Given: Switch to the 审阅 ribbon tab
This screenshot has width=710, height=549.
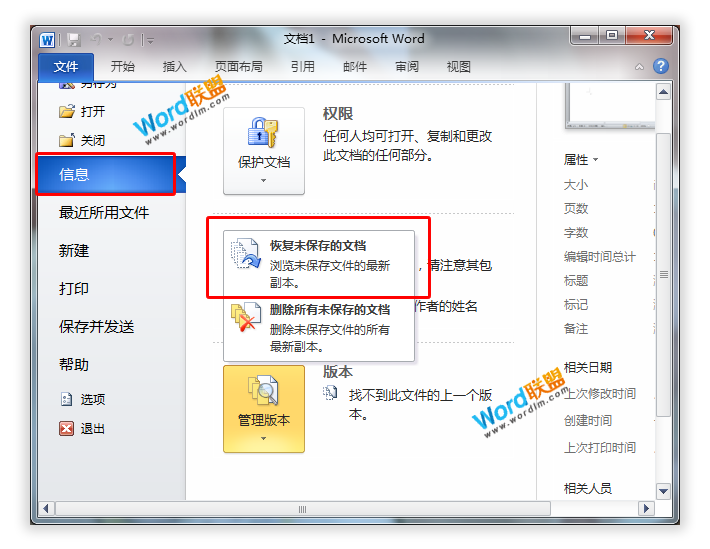Looking at the screenshot, I should pos(407,67).
